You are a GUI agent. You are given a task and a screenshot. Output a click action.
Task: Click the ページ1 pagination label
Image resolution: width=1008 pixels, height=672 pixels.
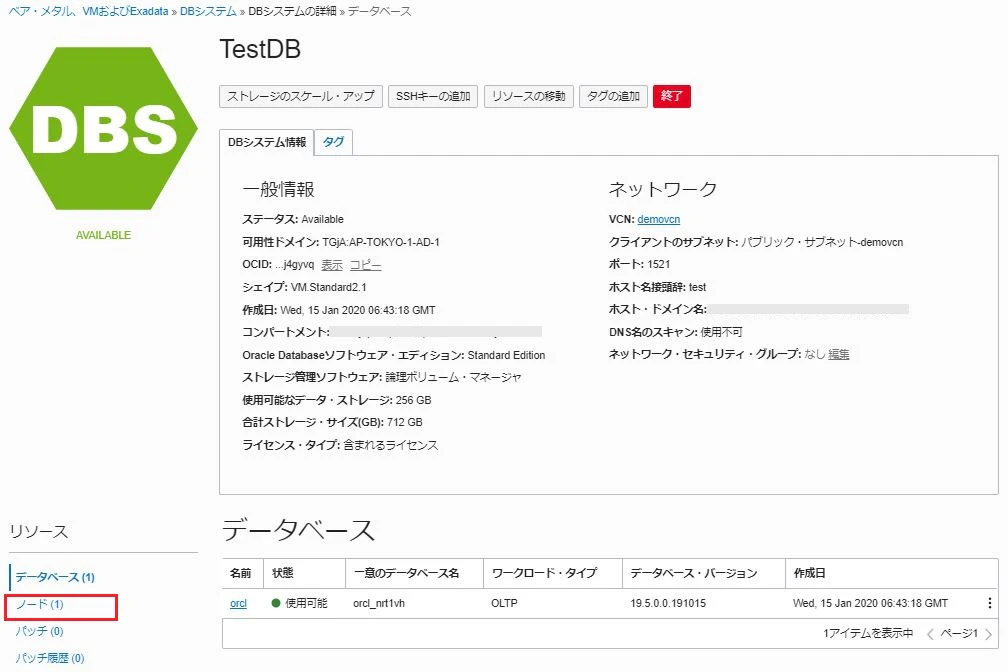[x=959, y=633]
